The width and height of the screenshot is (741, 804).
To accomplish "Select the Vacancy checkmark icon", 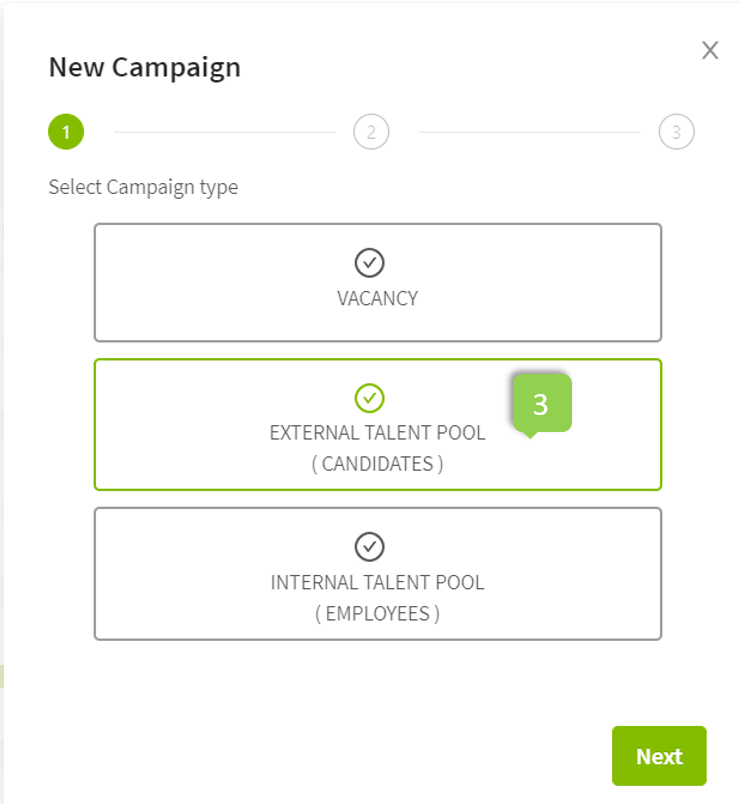I will 371,260.
